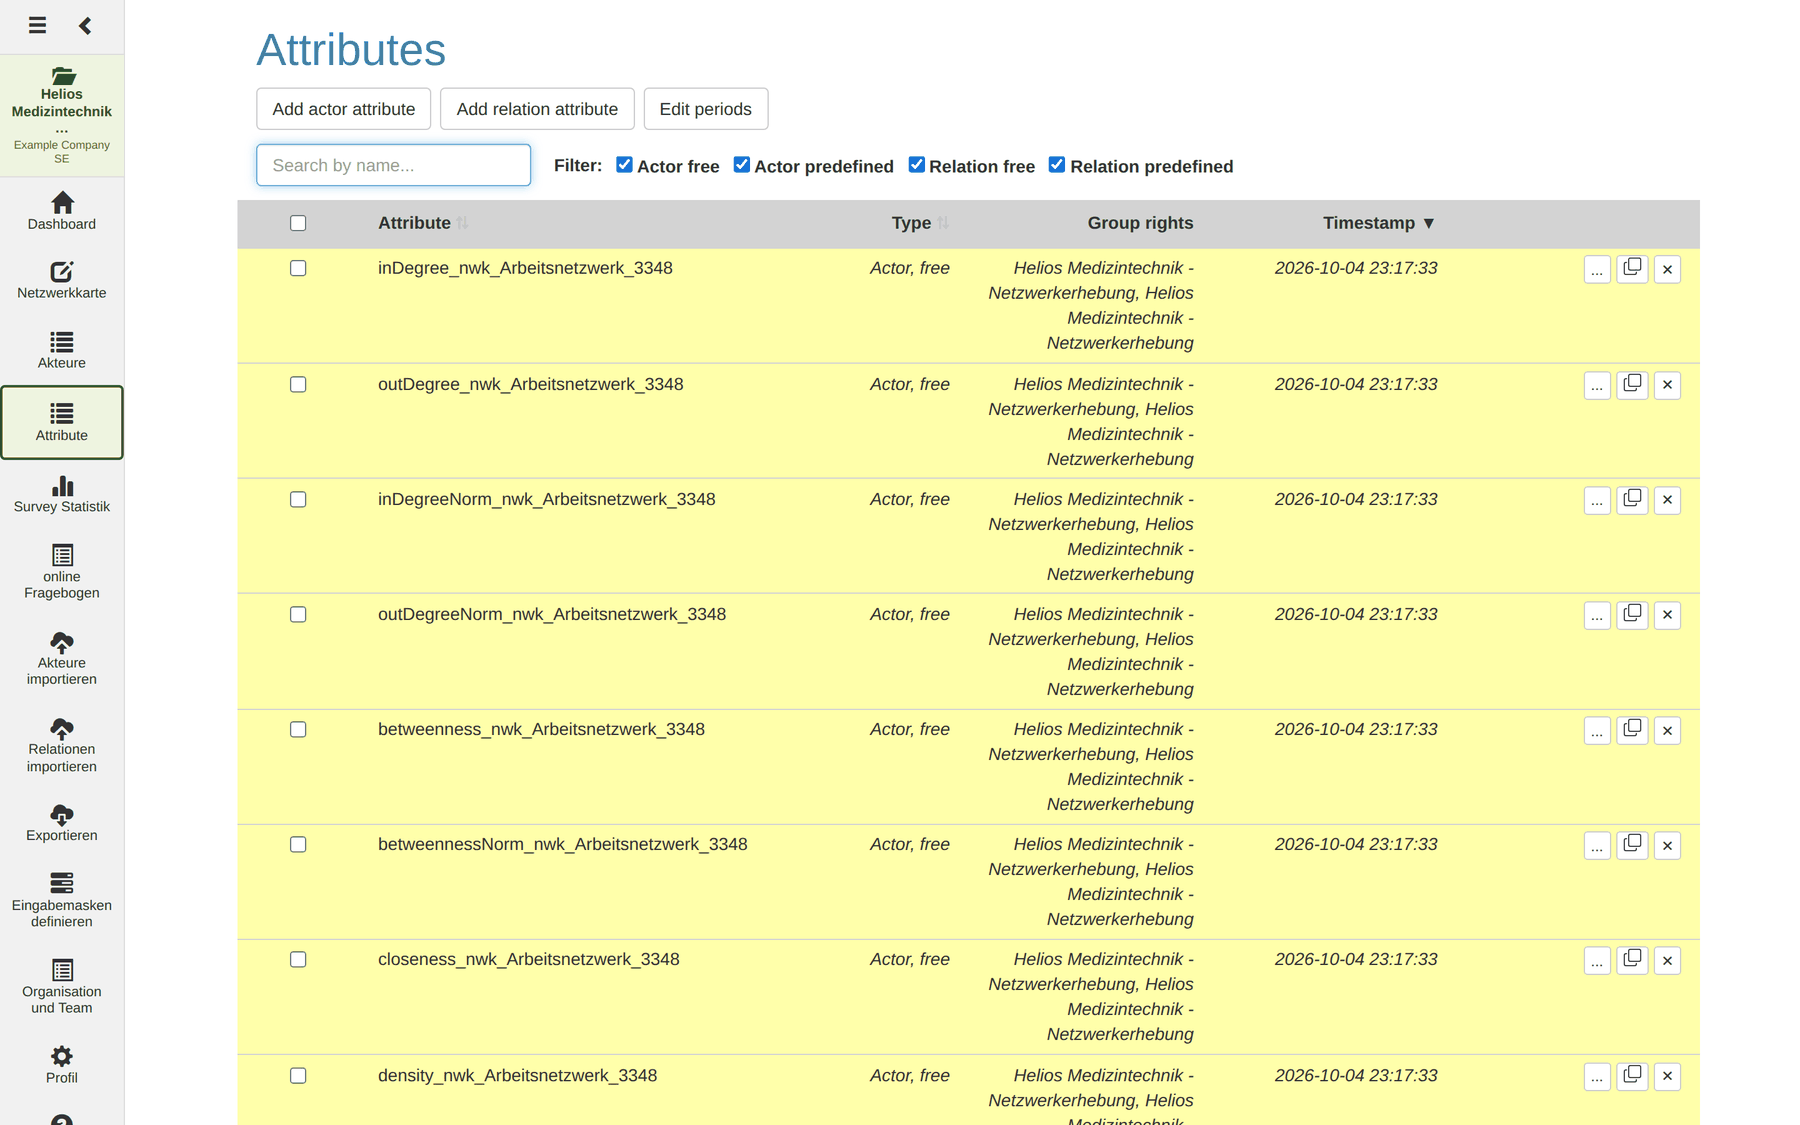Viewport: 1800px width, 1125px height.
Task: Select the Attribute sidebar item
Action: (62, 422)
